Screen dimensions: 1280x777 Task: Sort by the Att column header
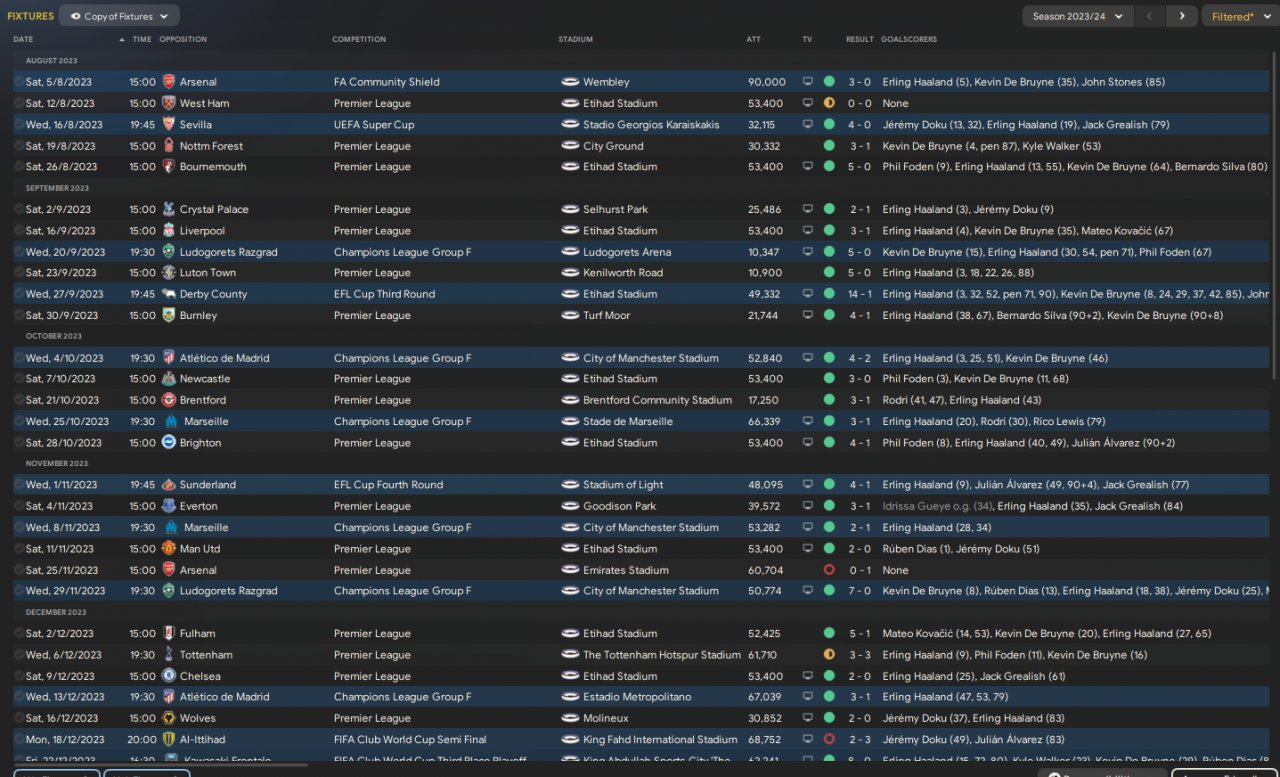tap(753, 40)
